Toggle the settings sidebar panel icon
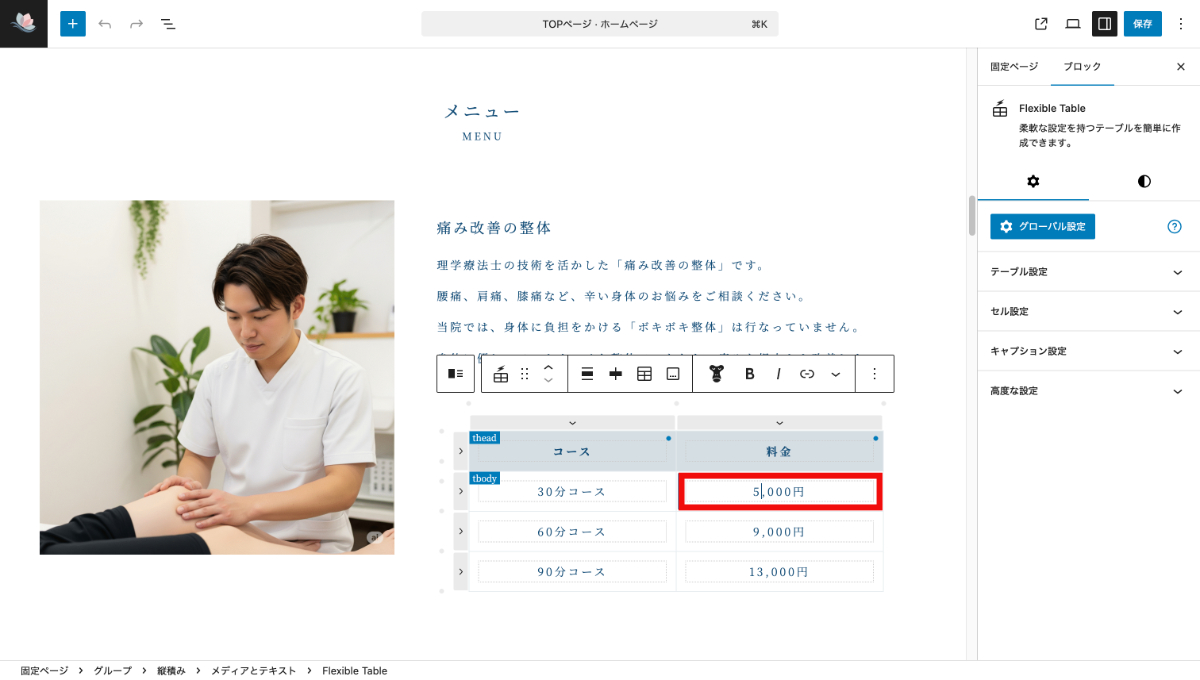The height and width of the screenshot is (680, 1200). (x=1104, y=23)
